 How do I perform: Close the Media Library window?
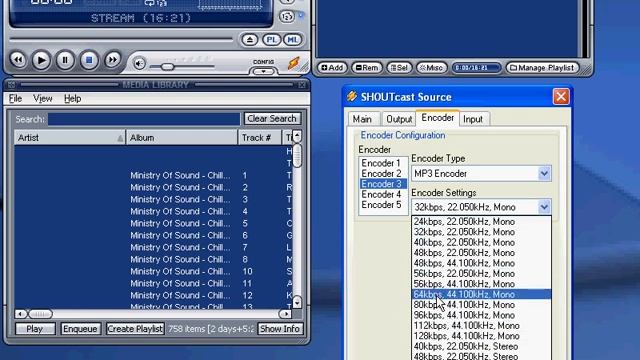tap(302, 85)
